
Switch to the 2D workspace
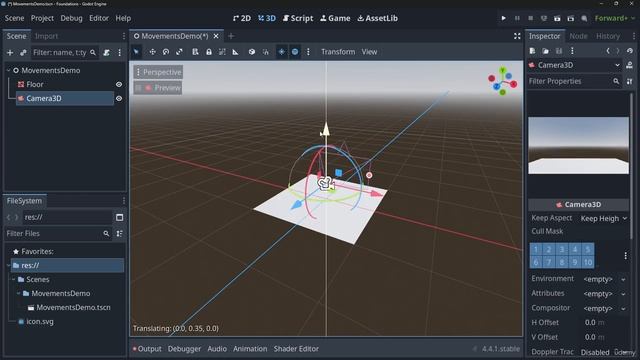(242, 18)
